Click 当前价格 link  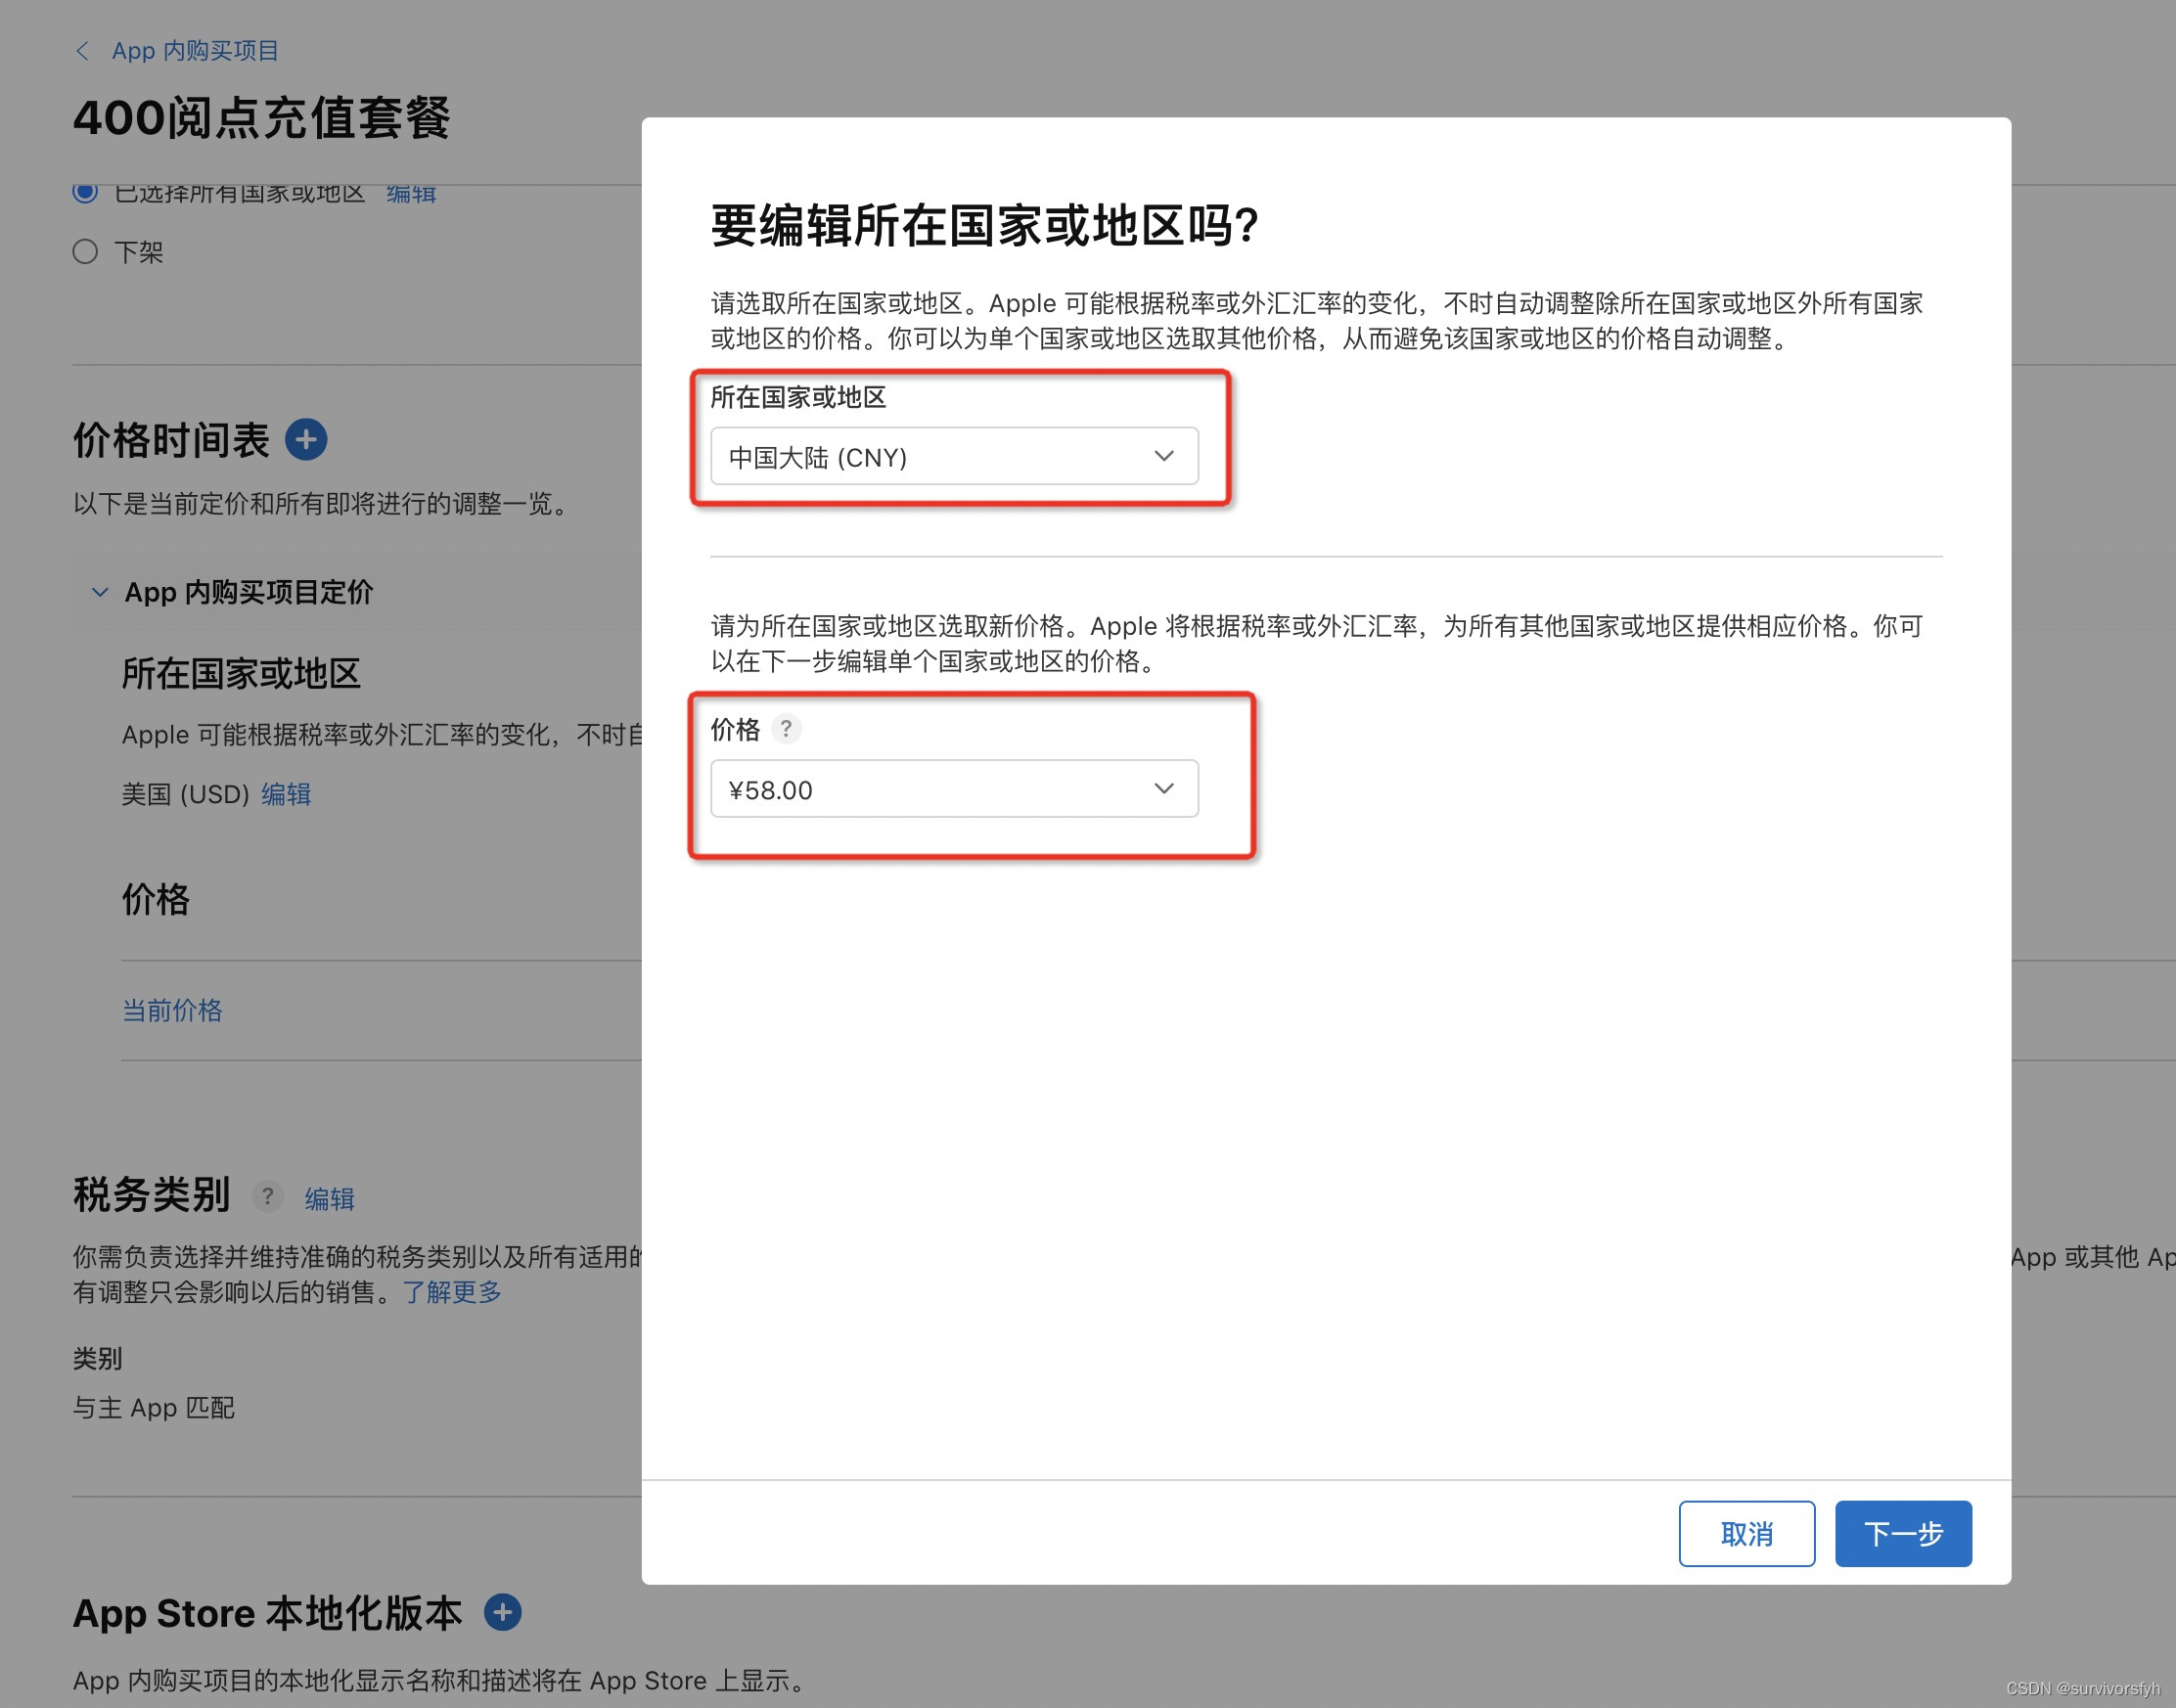coord(172,1010)
